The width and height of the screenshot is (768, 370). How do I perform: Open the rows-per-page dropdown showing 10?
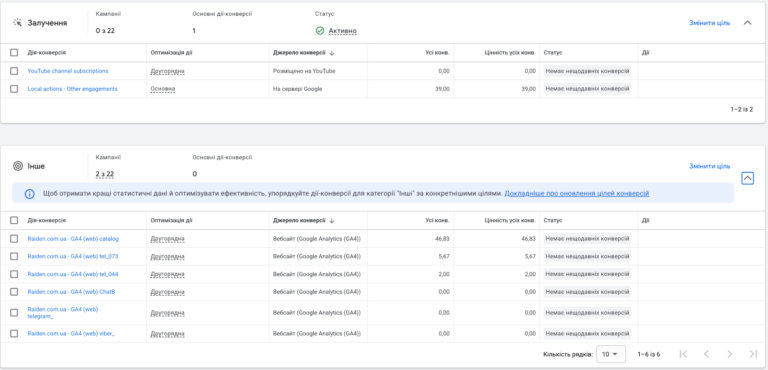(611, 354)
